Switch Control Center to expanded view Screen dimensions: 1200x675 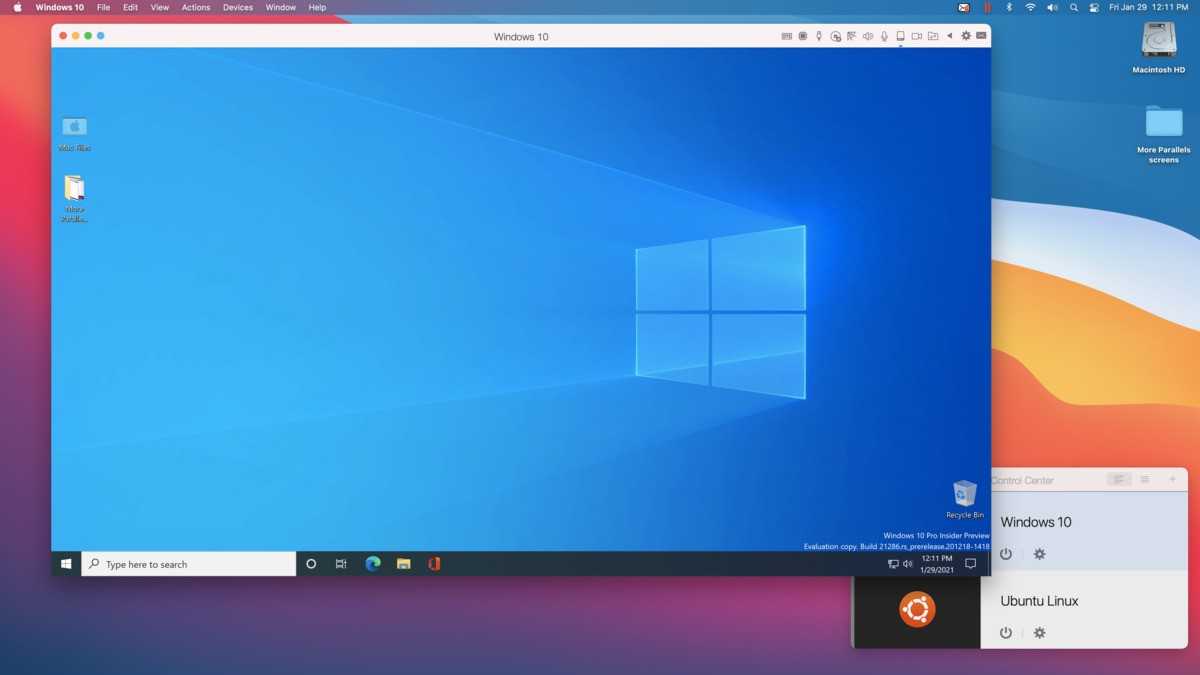(x=1119, y=480)
